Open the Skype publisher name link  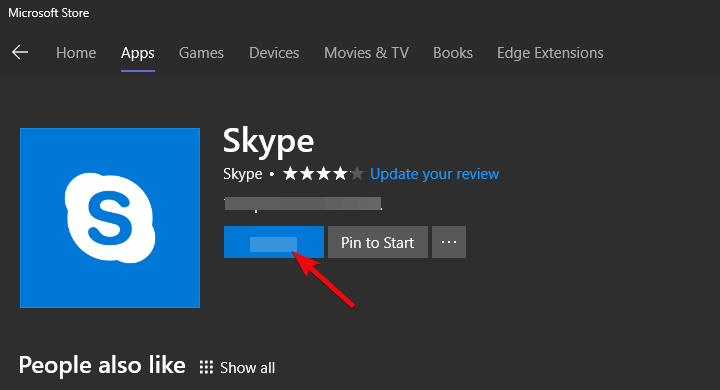242,174
